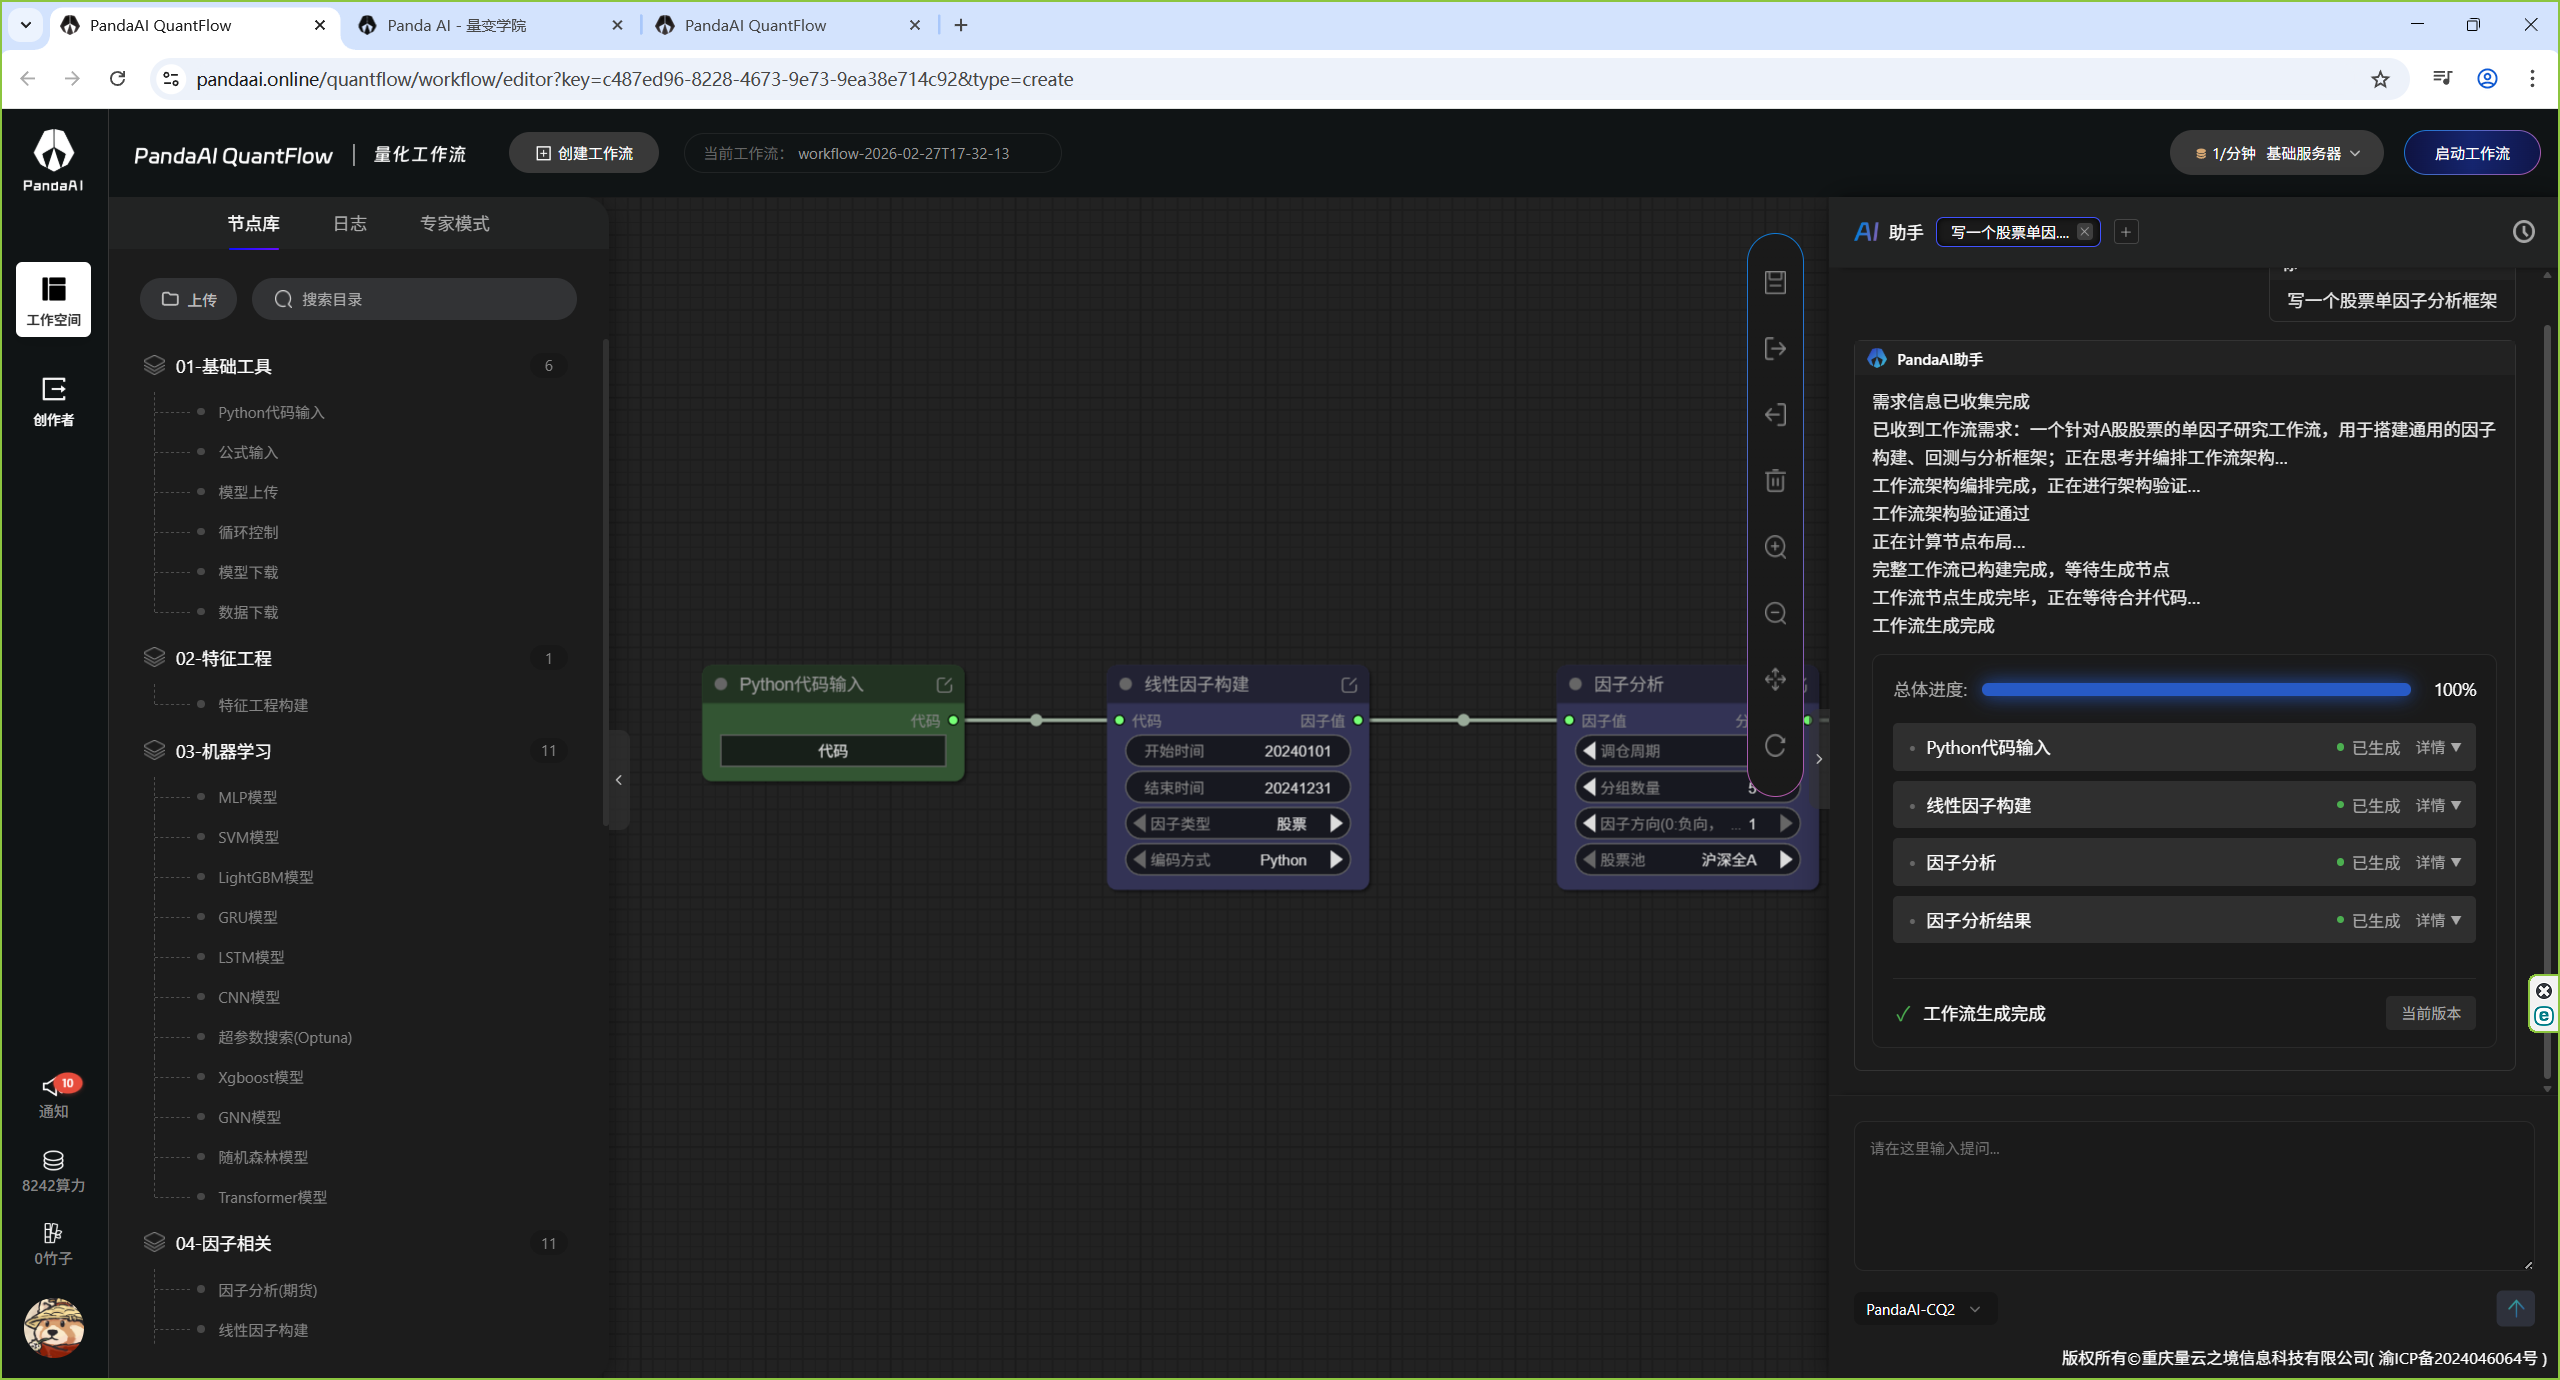This screenshot has height=1380, width=2560.
Task: Open the 通知 notifications icon
Action: 53,1097
